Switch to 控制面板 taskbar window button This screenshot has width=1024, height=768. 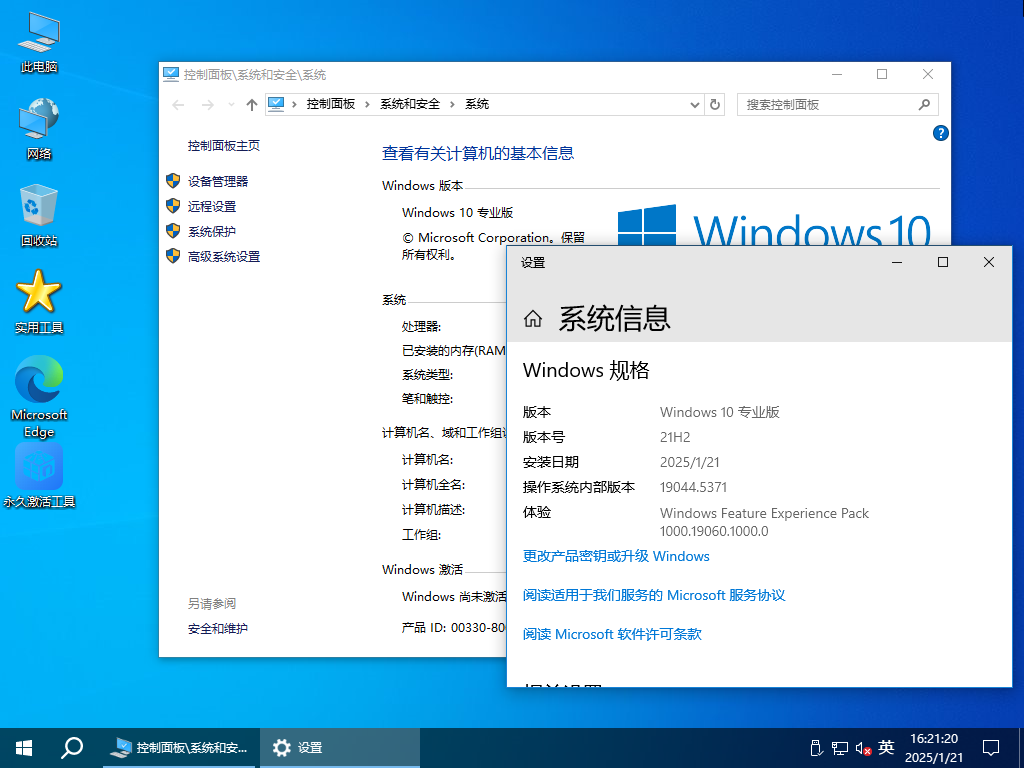tap(181, 748)
